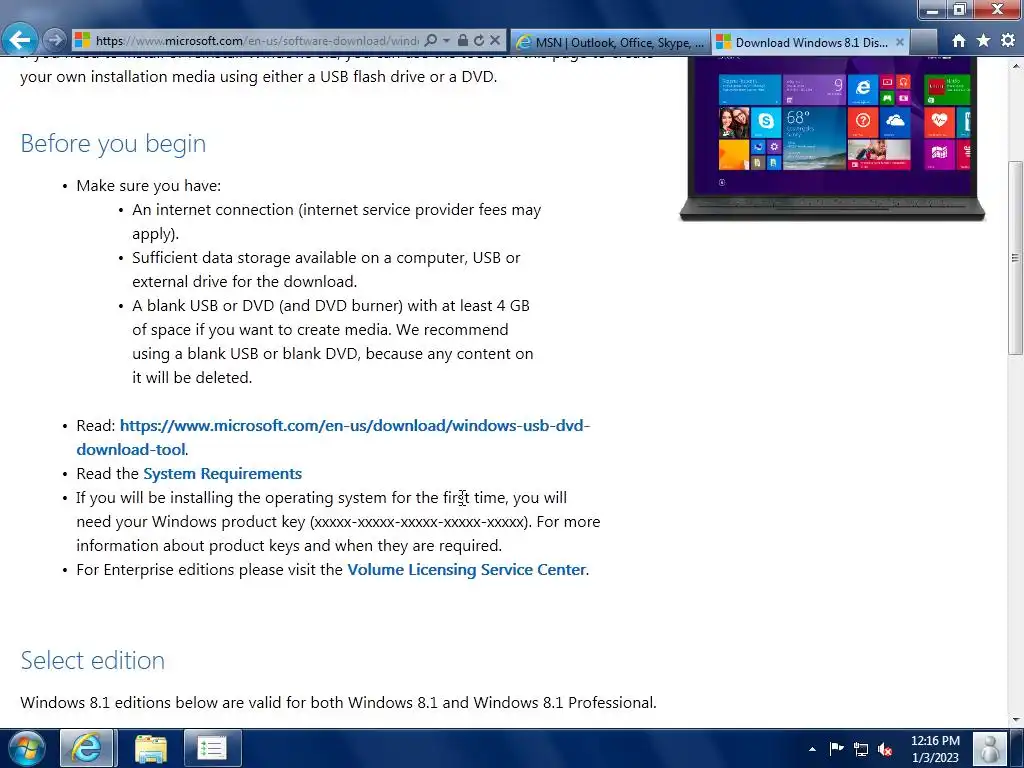Click the 'Before you begin' heading
This screenshot has width=1024, height=768.
tap(113, 144)
